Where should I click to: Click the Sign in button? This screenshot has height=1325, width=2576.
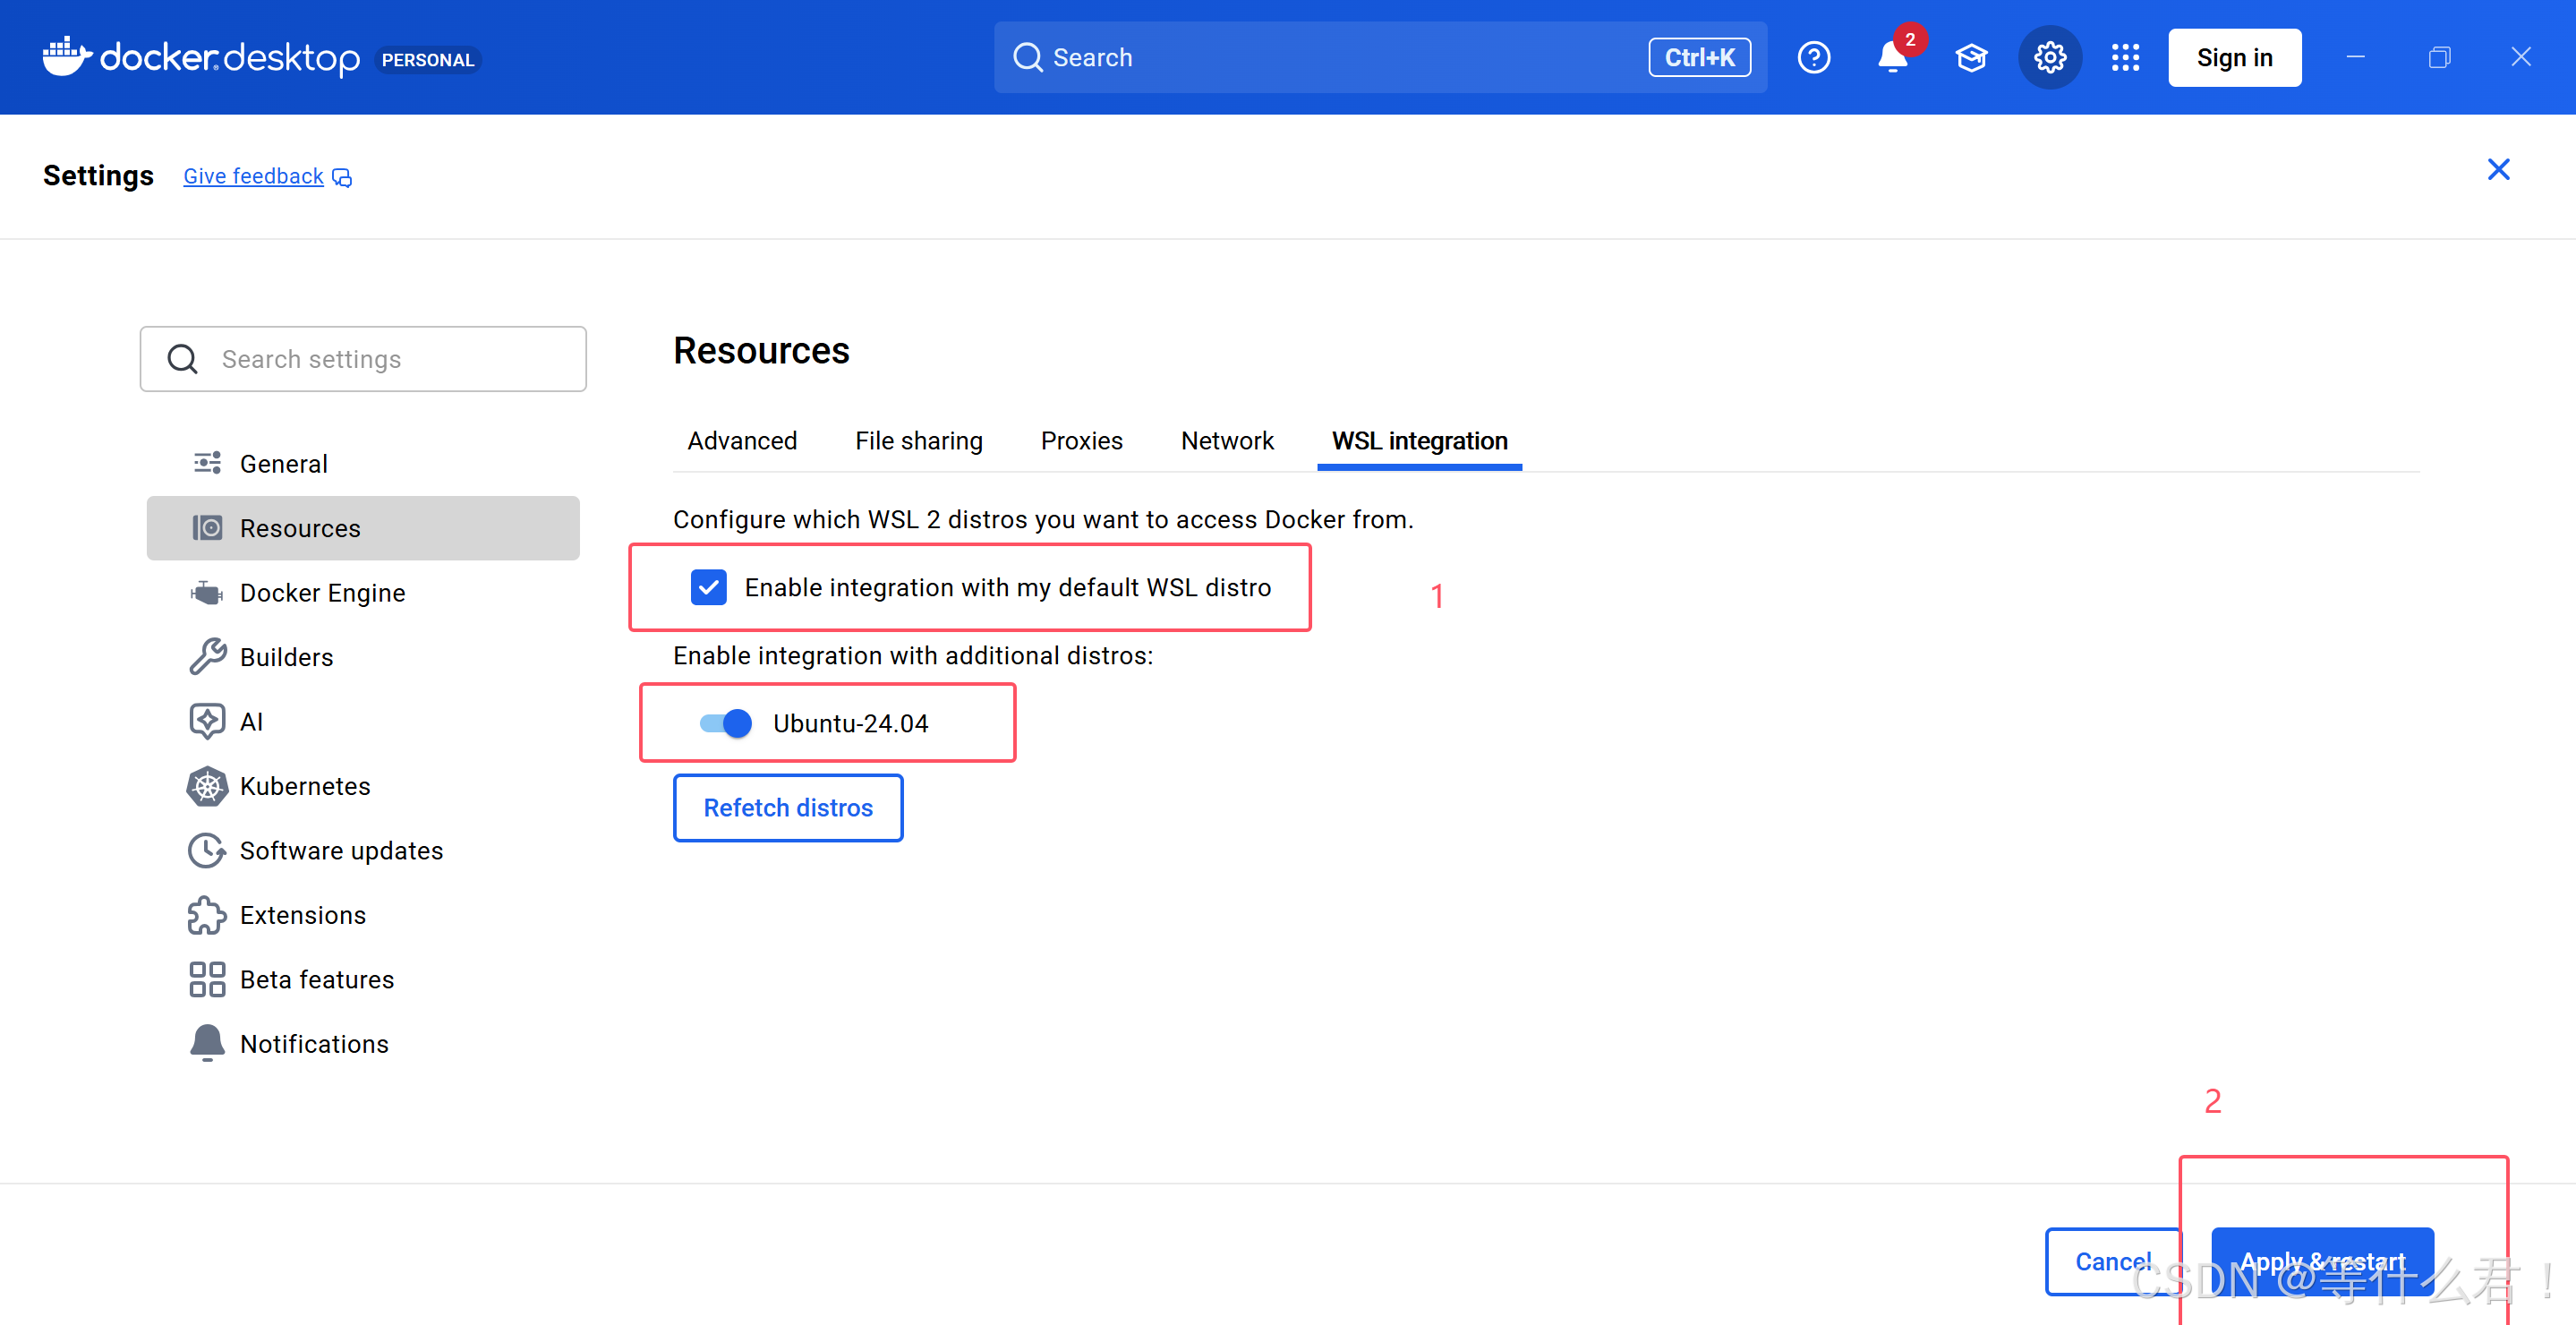[2234, 58]
